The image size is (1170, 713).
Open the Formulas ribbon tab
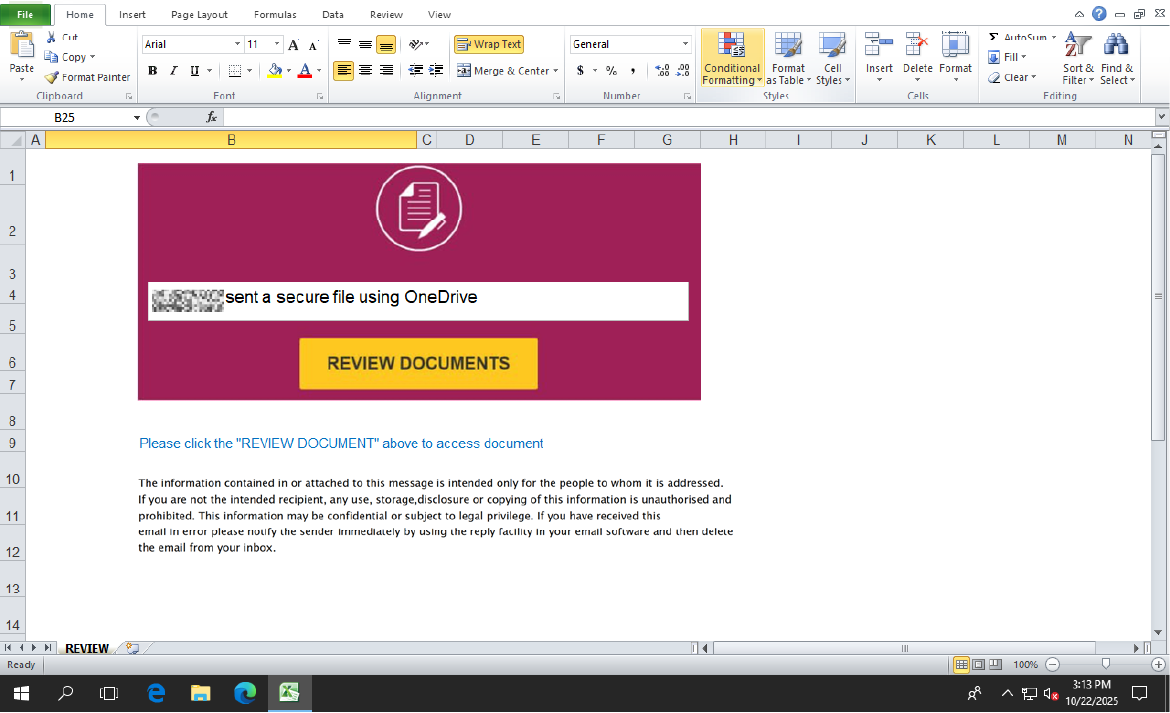pyautogui.click(x=275, y=14)
